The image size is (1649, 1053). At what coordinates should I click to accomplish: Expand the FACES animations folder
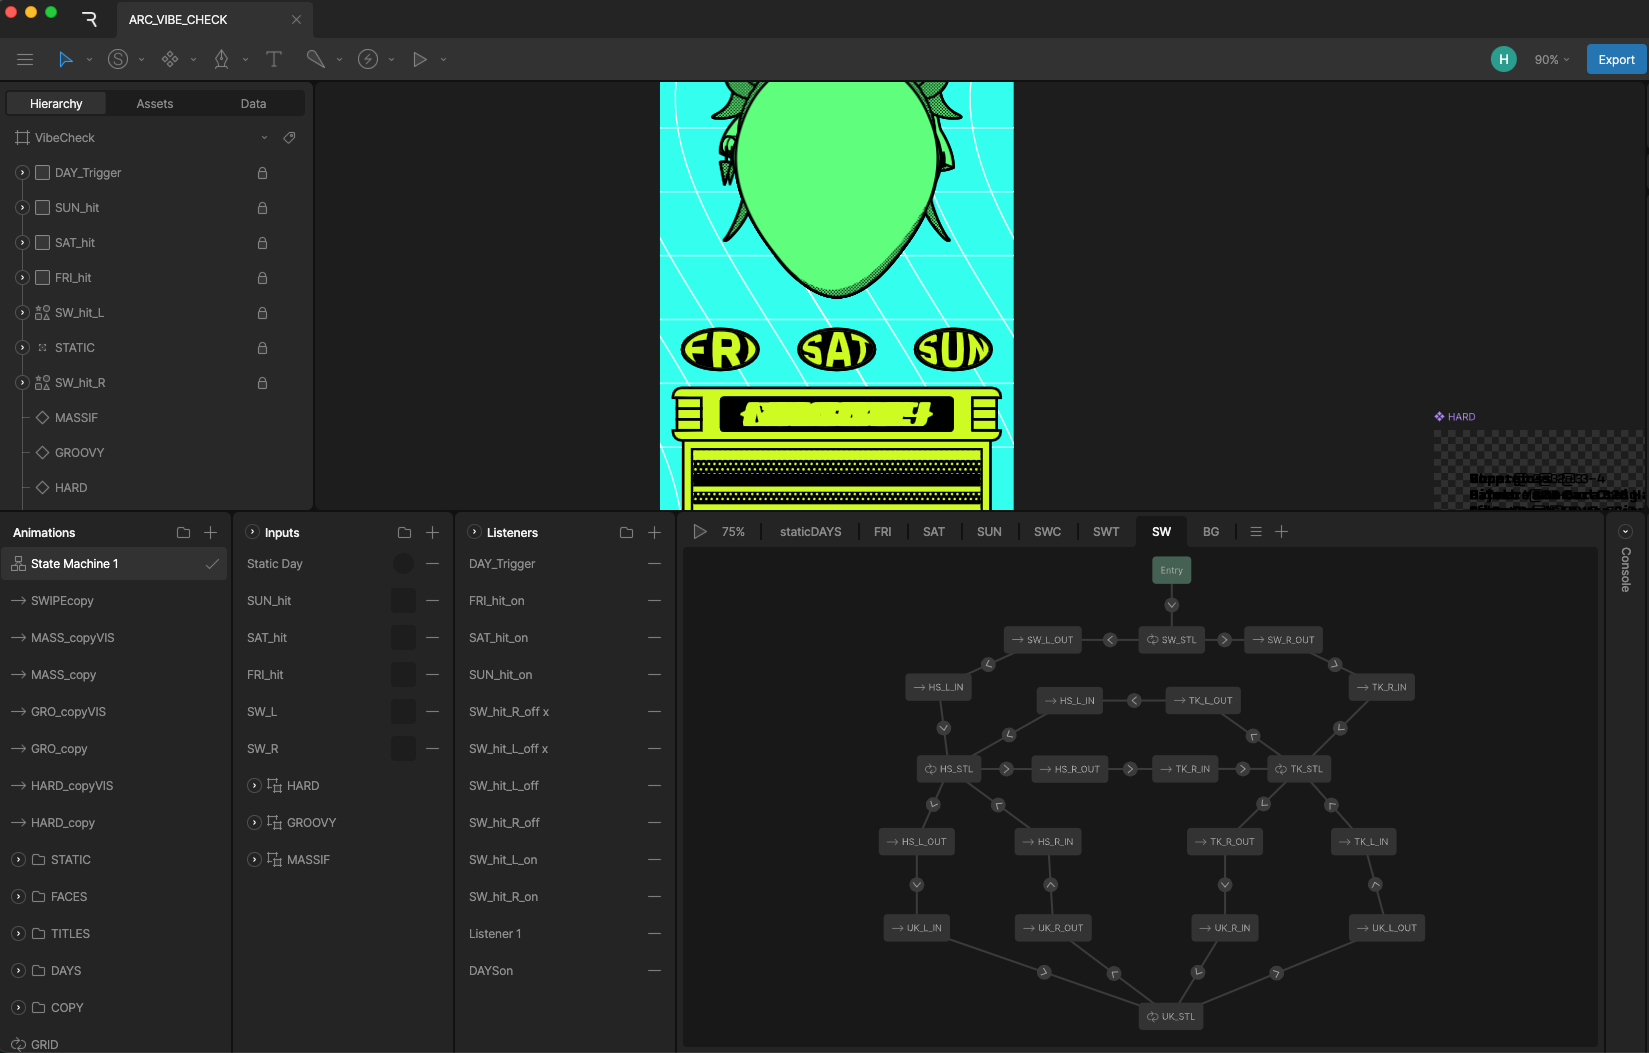pyautogui.click(x=18, y=897)
